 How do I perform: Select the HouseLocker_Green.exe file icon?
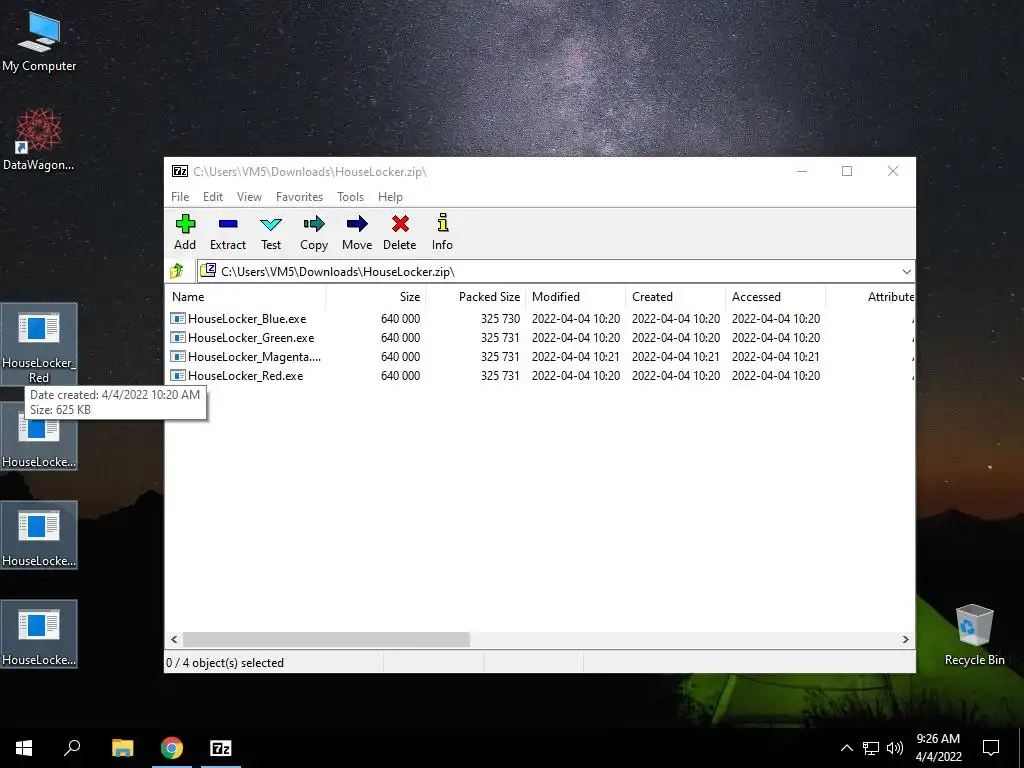tap(177, 338)
